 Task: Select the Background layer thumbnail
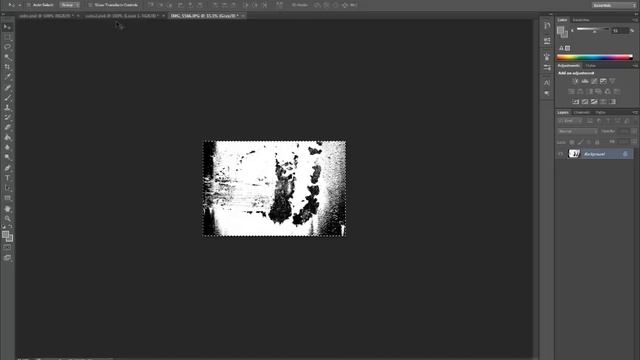[x=574, y=154]
